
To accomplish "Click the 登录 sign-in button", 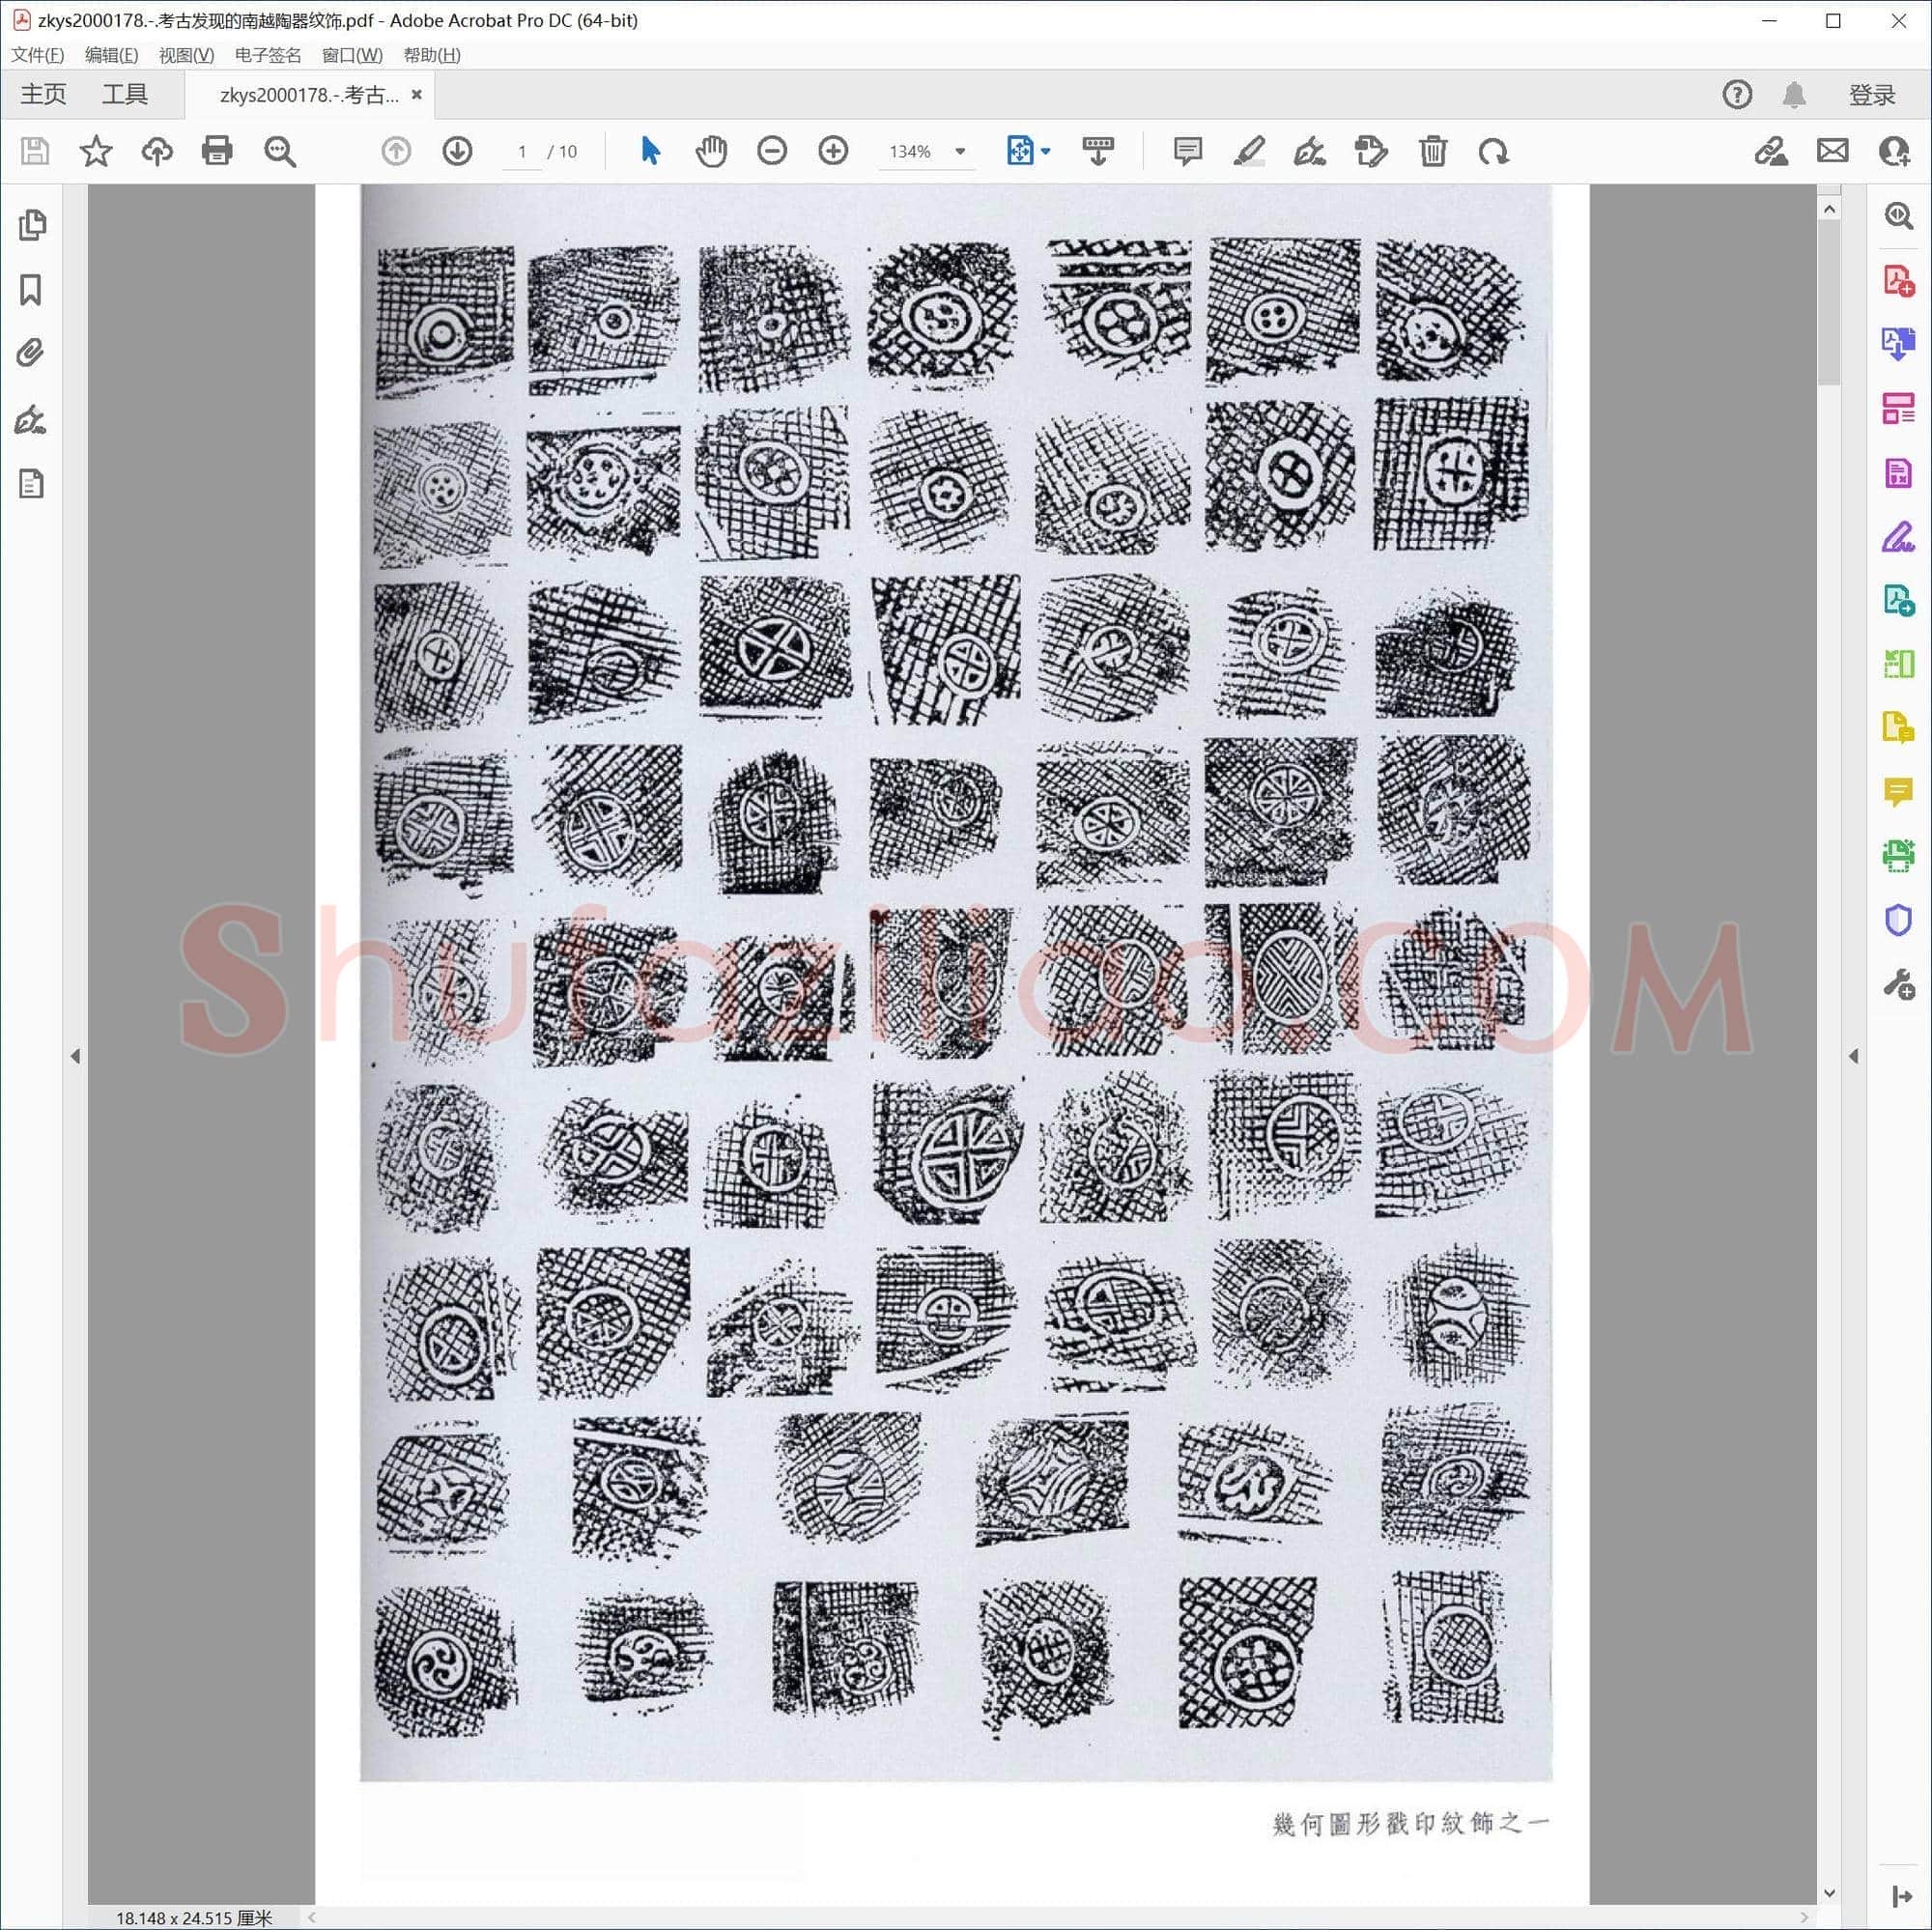I will [1872, 95].
